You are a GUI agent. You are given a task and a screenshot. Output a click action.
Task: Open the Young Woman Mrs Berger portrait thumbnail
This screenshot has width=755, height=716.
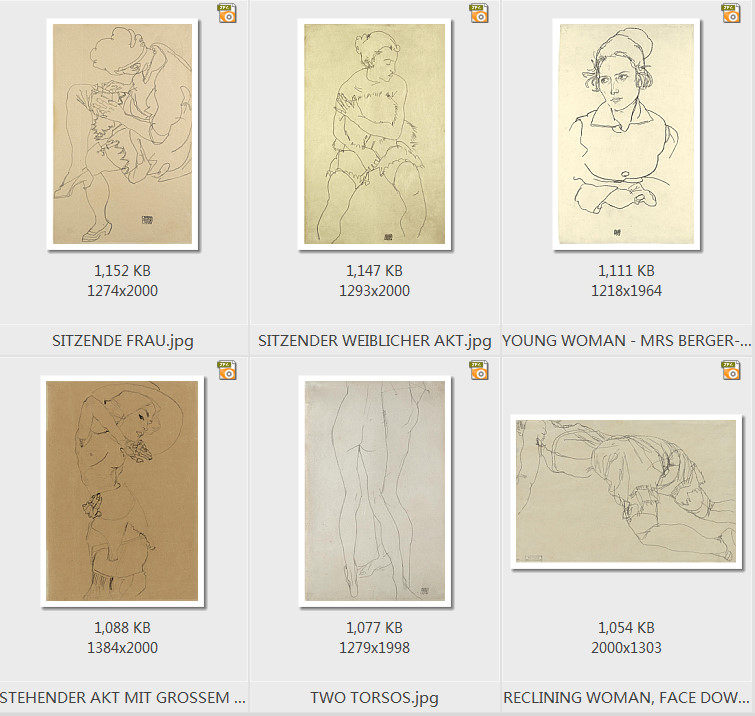tap(626, 134)
